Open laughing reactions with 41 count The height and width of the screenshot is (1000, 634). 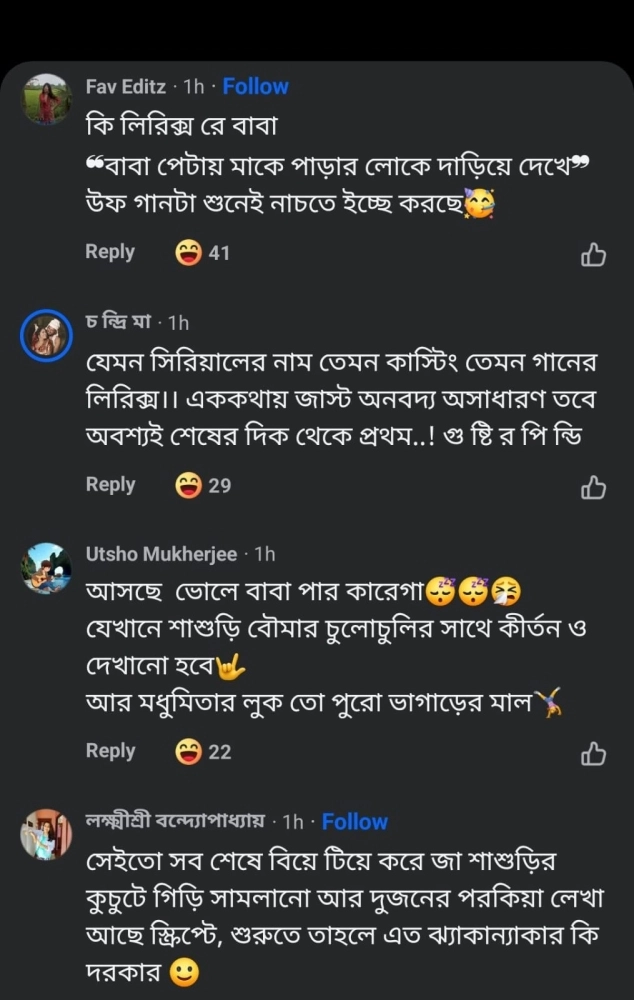point(203,253)
